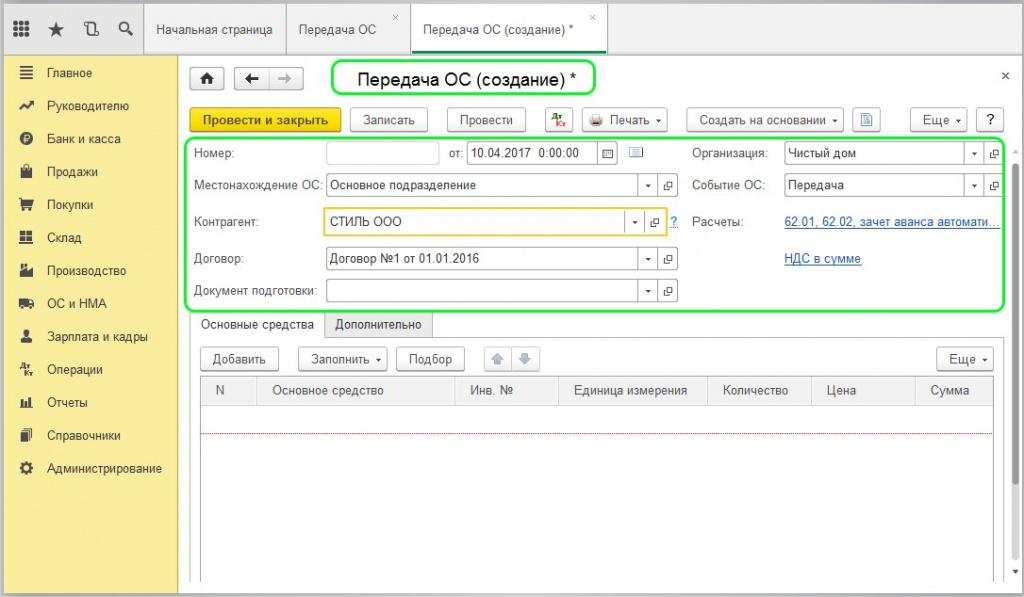Navigate back with left arrow button
The height and width of the screenshot is (597, 1024).
[x=251, y=79]
